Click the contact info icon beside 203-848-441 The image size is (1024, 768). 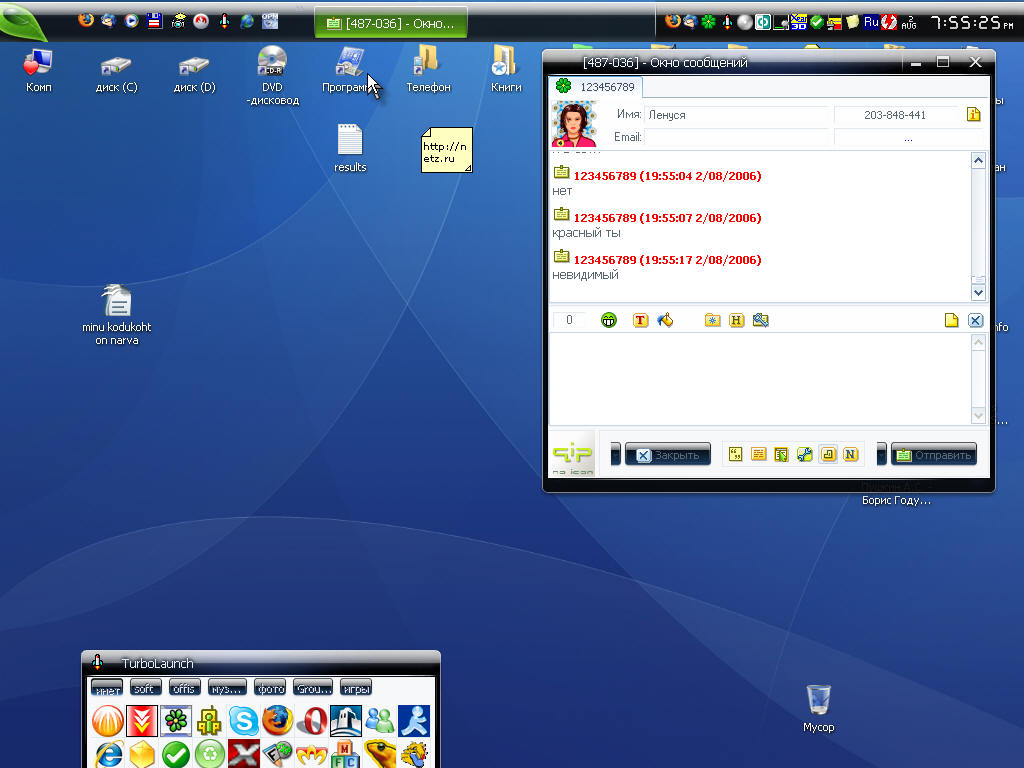[x=974, y=115]
